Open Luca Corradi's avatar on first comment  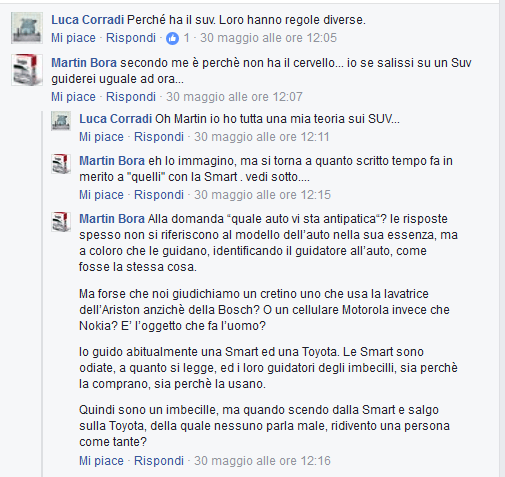[x=27, y=28]
